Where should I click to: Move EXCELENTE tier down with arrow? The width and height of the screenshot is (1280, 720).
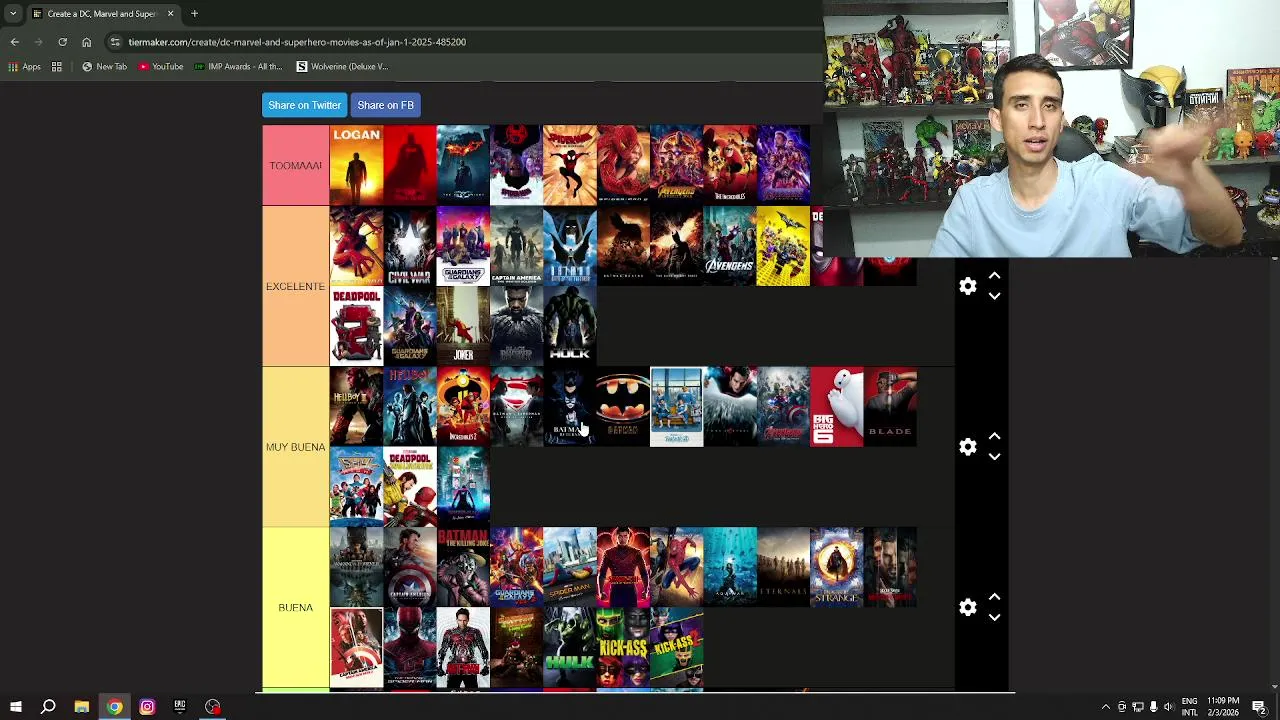click(994, 297)
